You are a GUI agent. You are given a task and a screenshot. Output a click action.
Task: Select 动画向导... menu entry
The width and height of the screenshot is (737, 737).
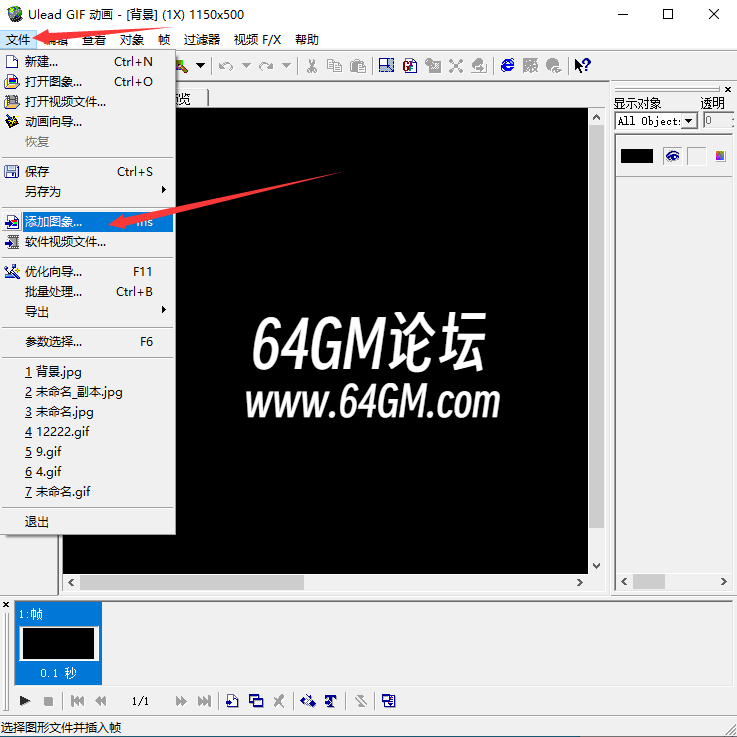pos(88,122)
